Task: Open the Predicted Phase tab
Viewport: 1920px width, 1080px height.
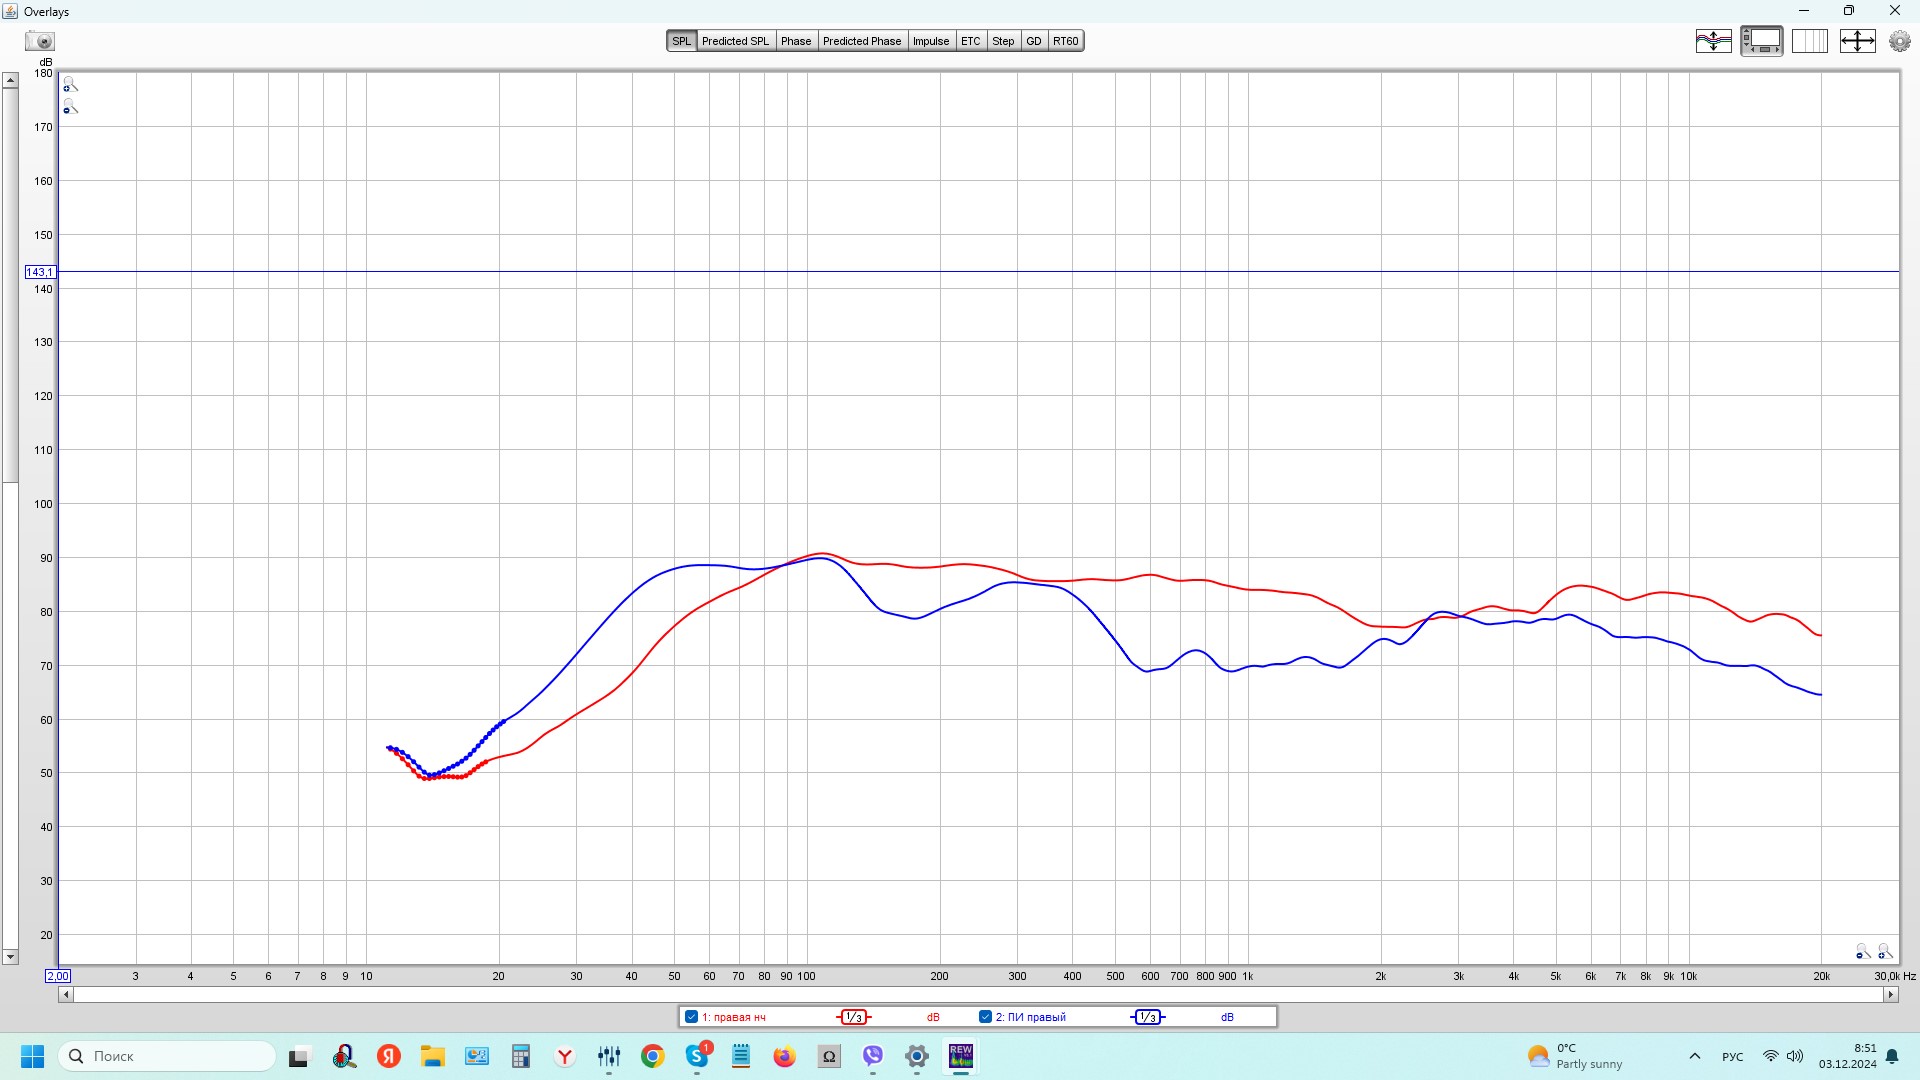Action: pos(862,41)
